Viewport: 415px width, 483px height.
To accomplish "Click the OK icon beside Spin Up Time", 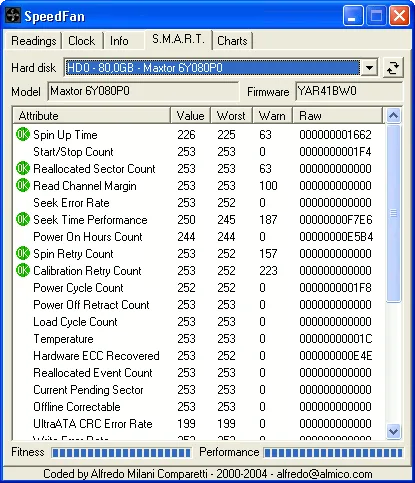I will 23,134.
